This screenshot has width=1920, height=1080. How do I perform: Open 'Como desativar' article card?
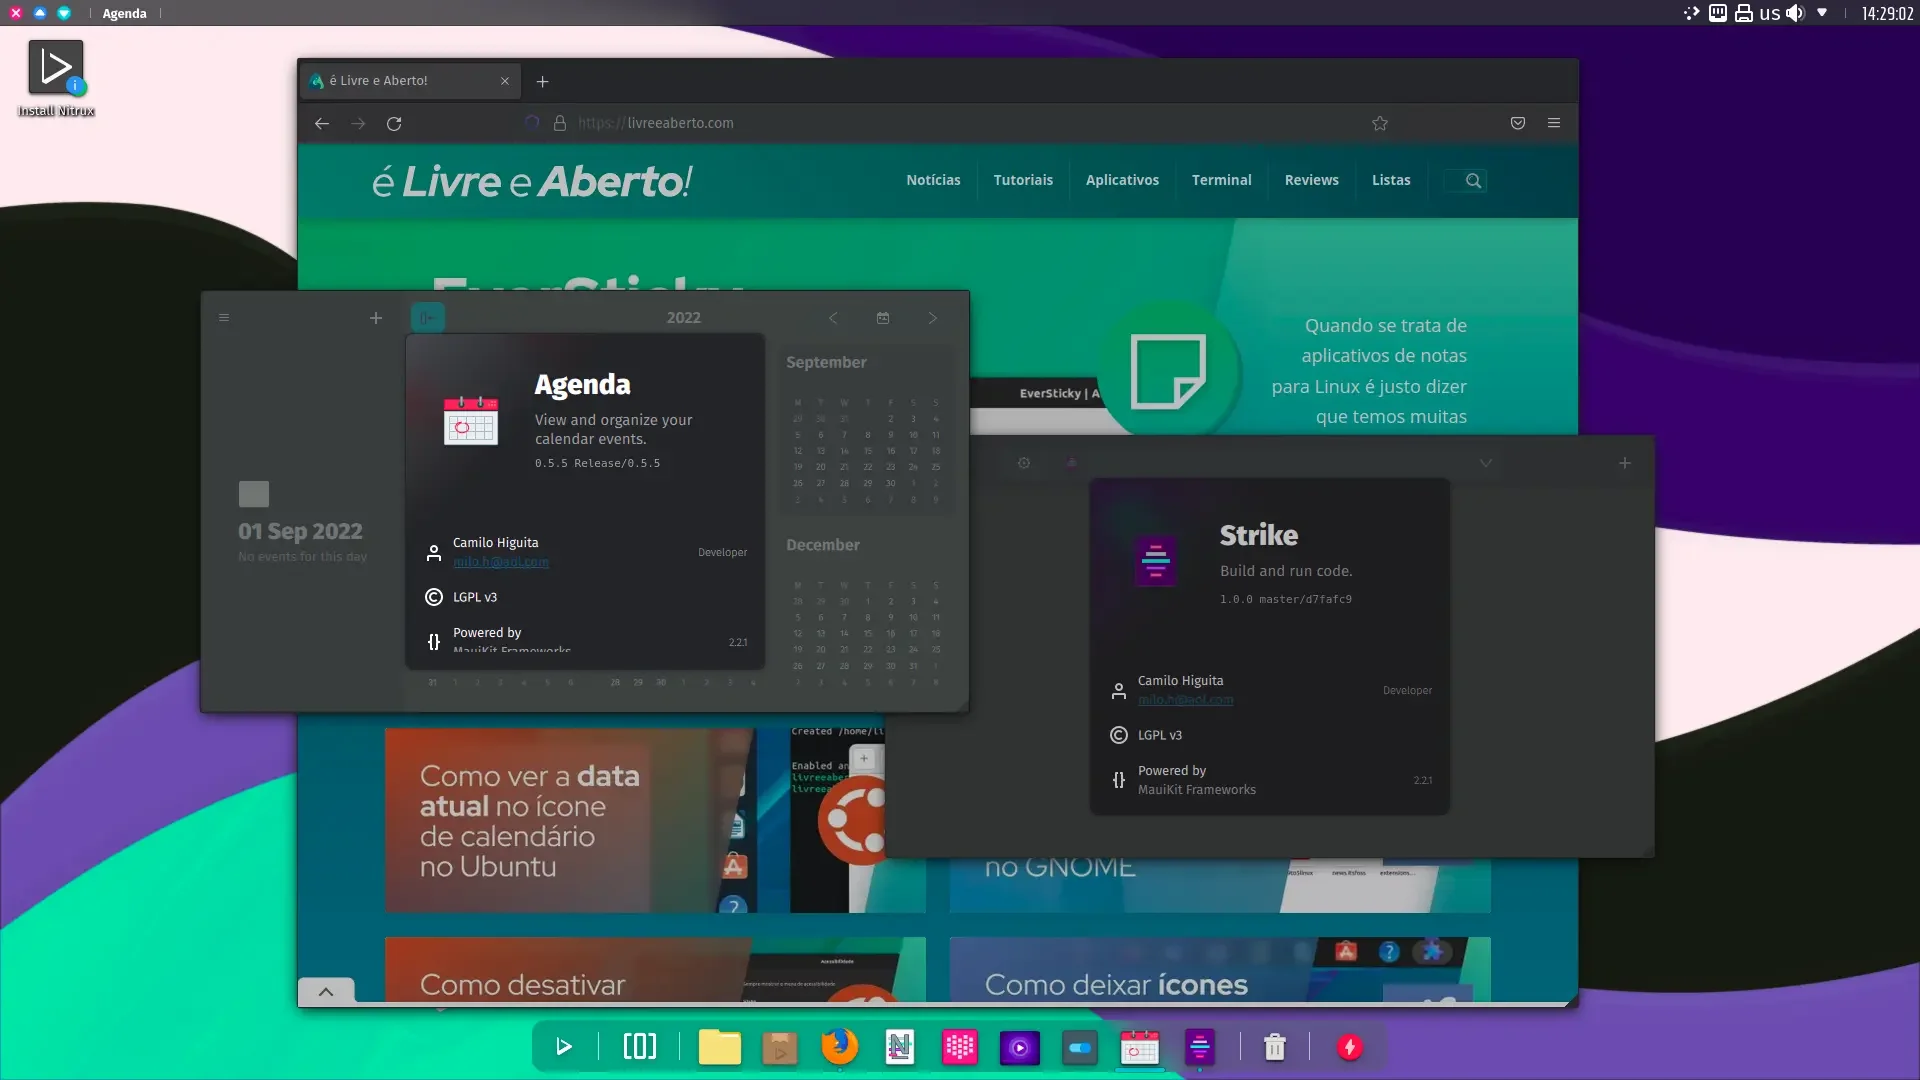[655, 970]
